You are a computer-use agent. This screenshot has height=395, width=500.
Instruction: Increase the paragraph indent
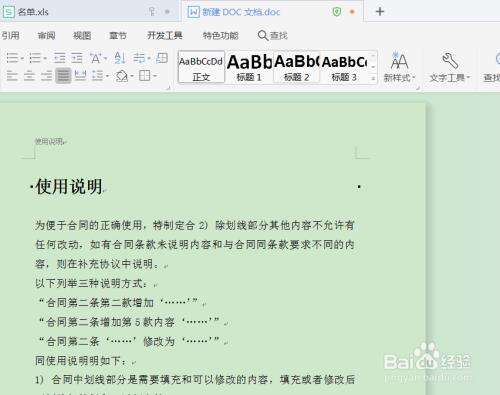coord(77,58)
